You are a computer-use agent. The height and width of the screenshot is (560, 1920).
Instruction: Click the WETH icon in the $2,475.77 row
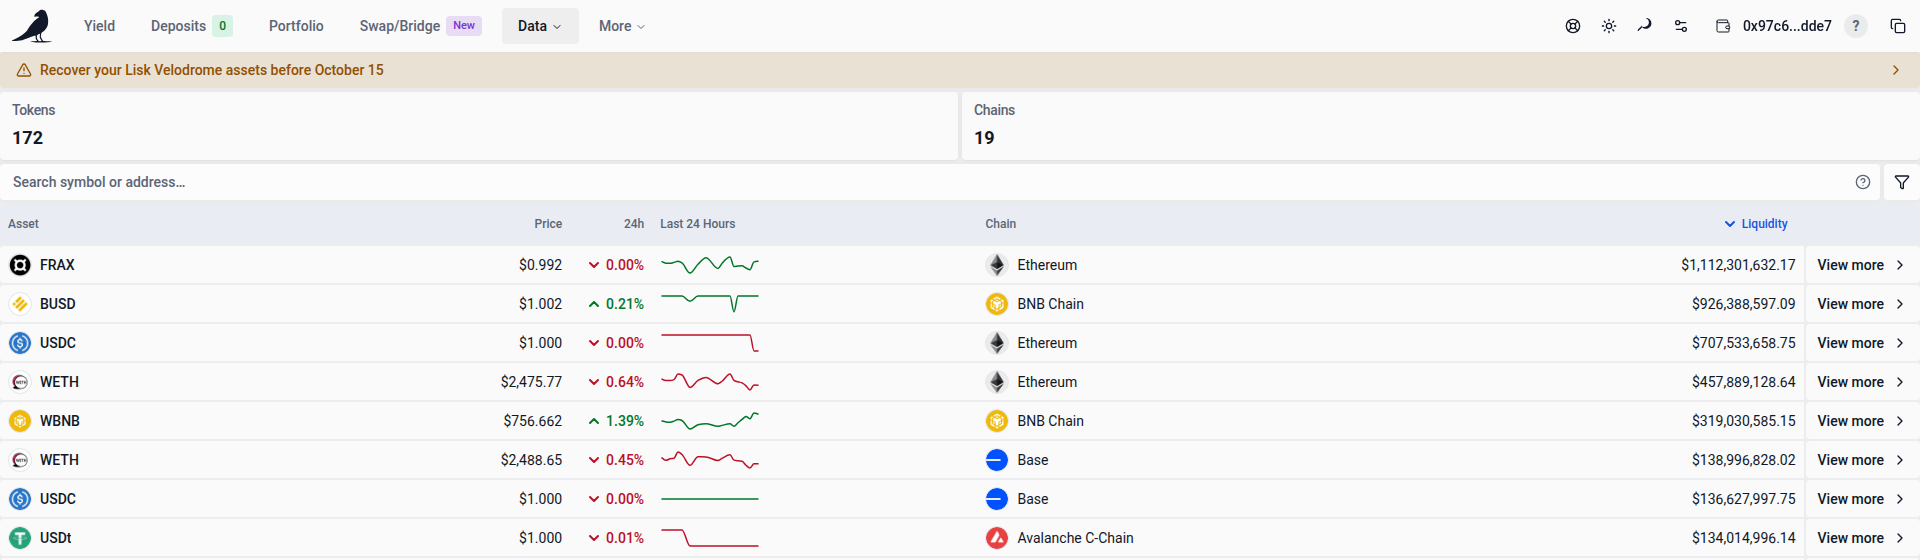20,382
